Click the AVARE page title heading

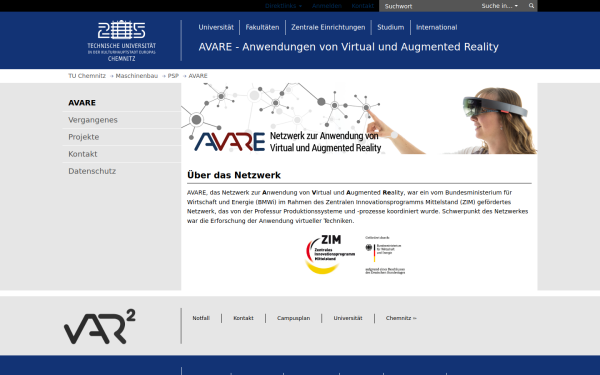coord(348,47)
